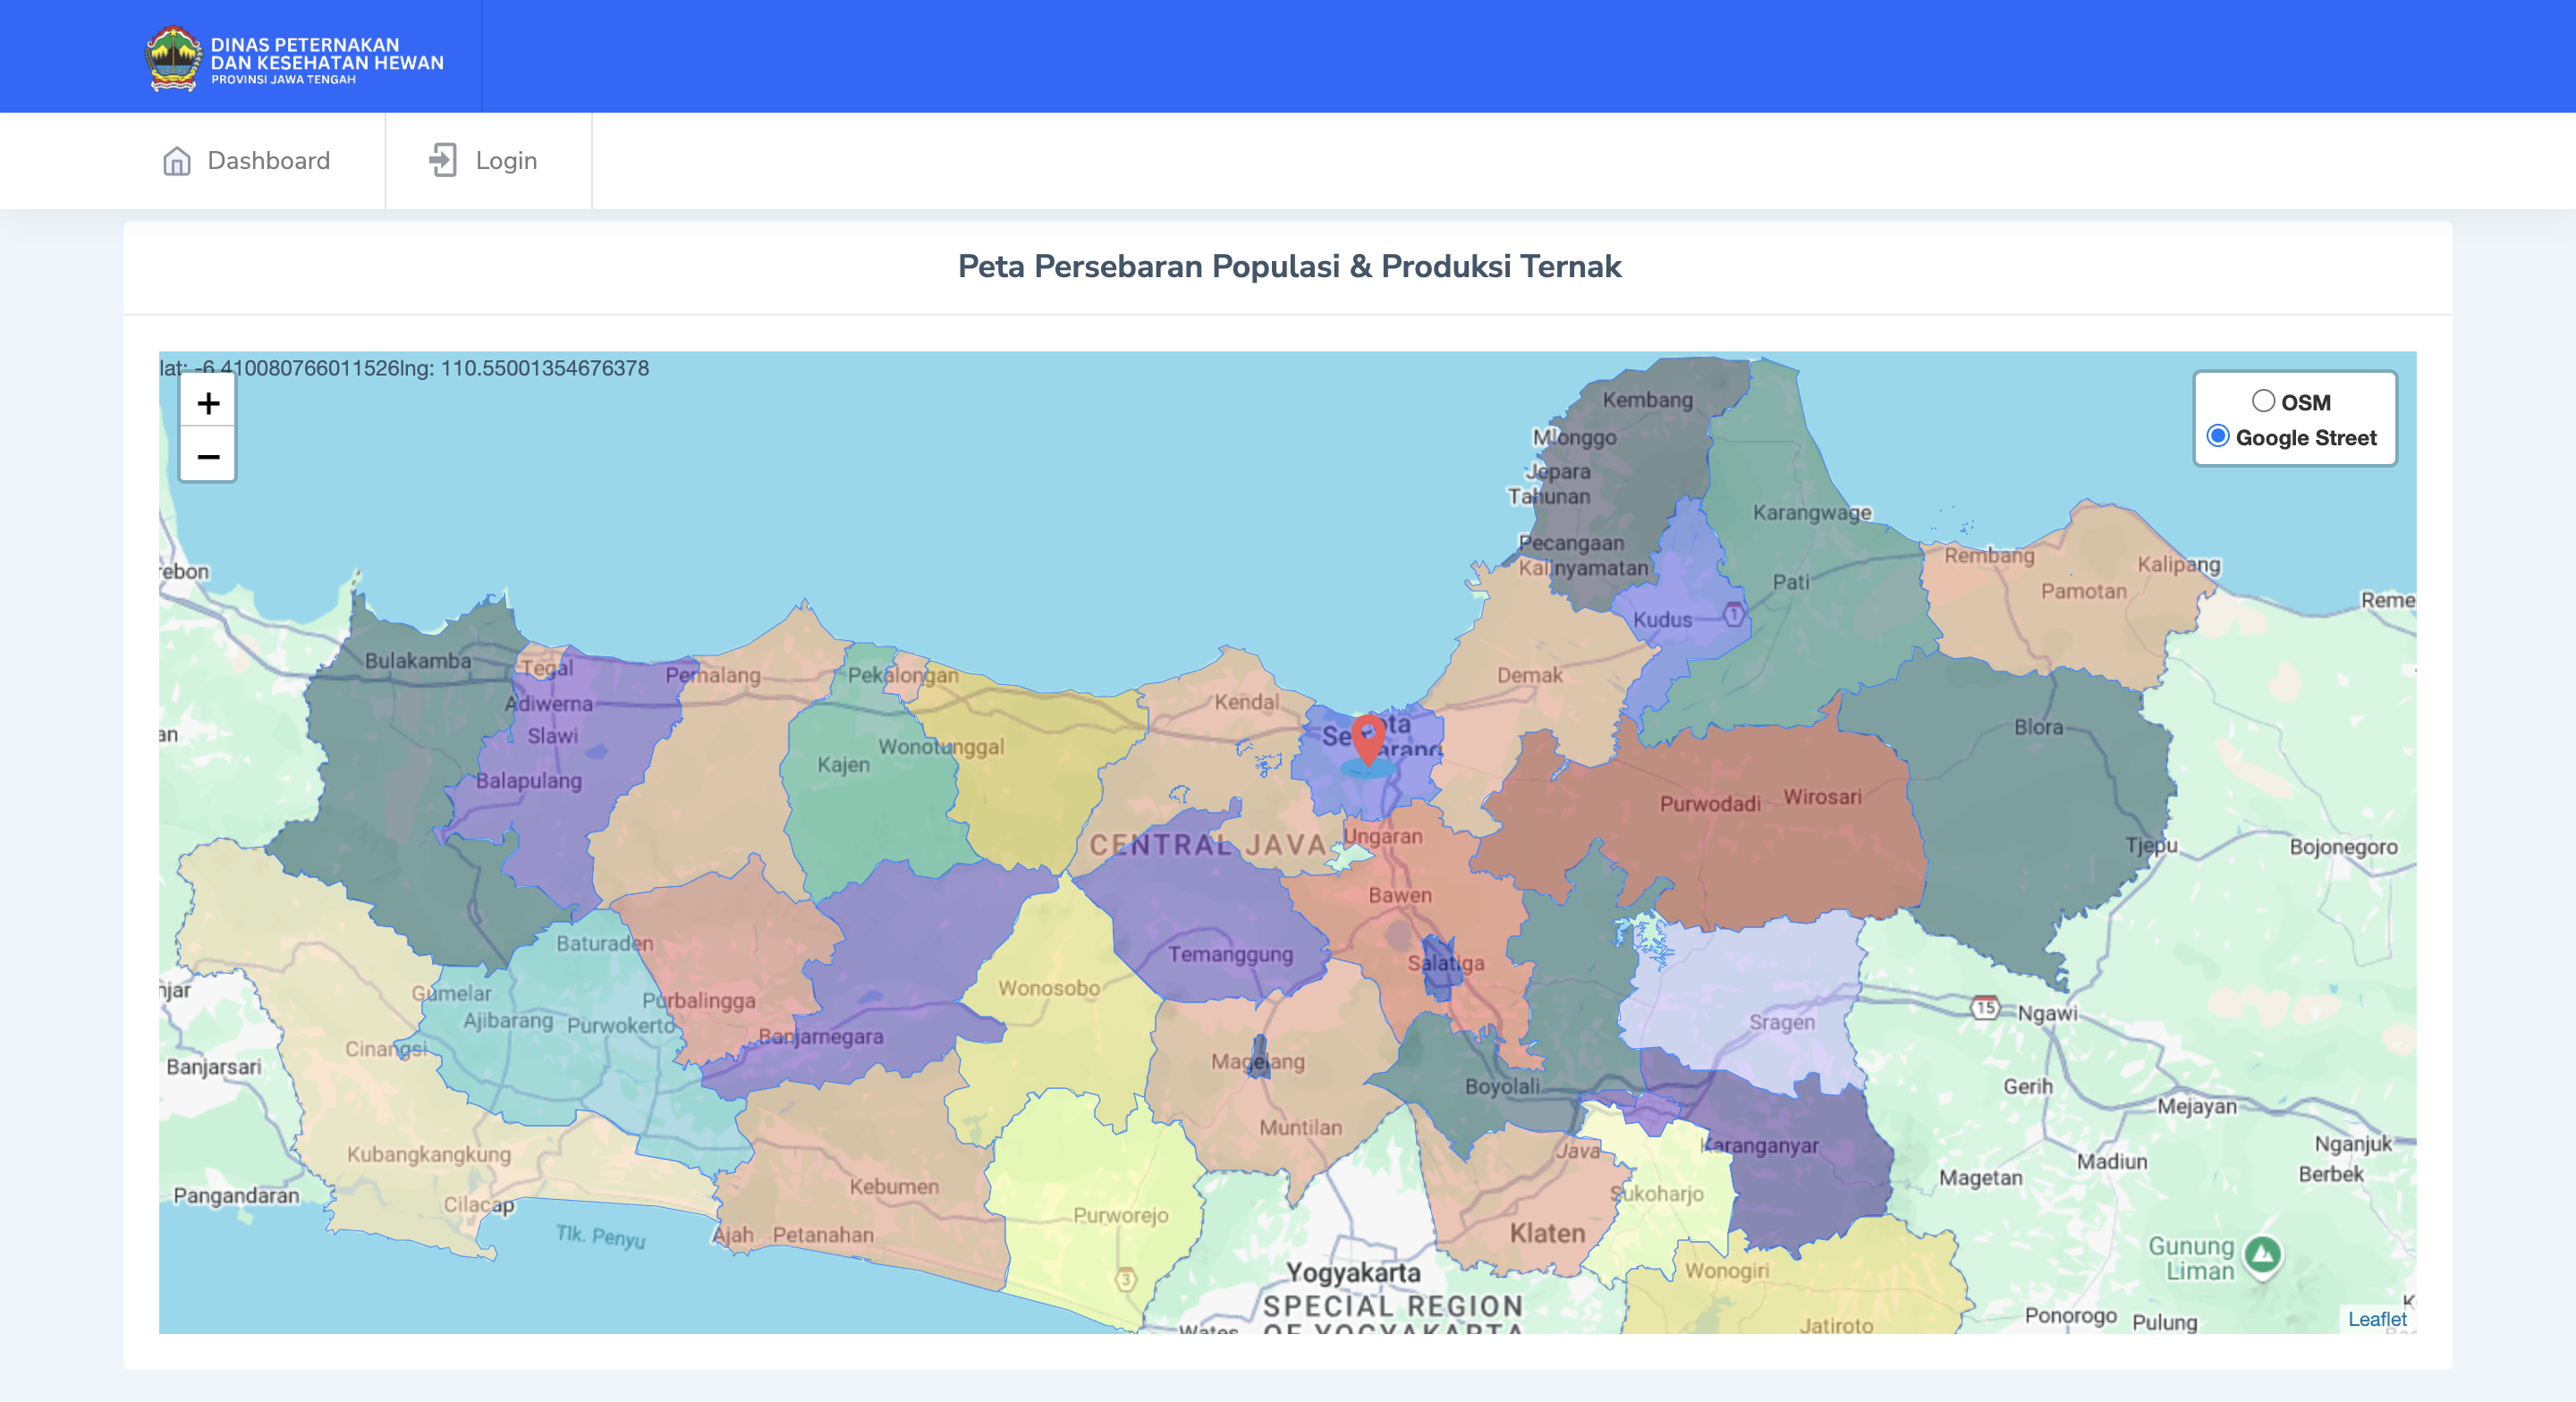Open the Dashboard menu item

pyautogui.click(x=268, y=161)
